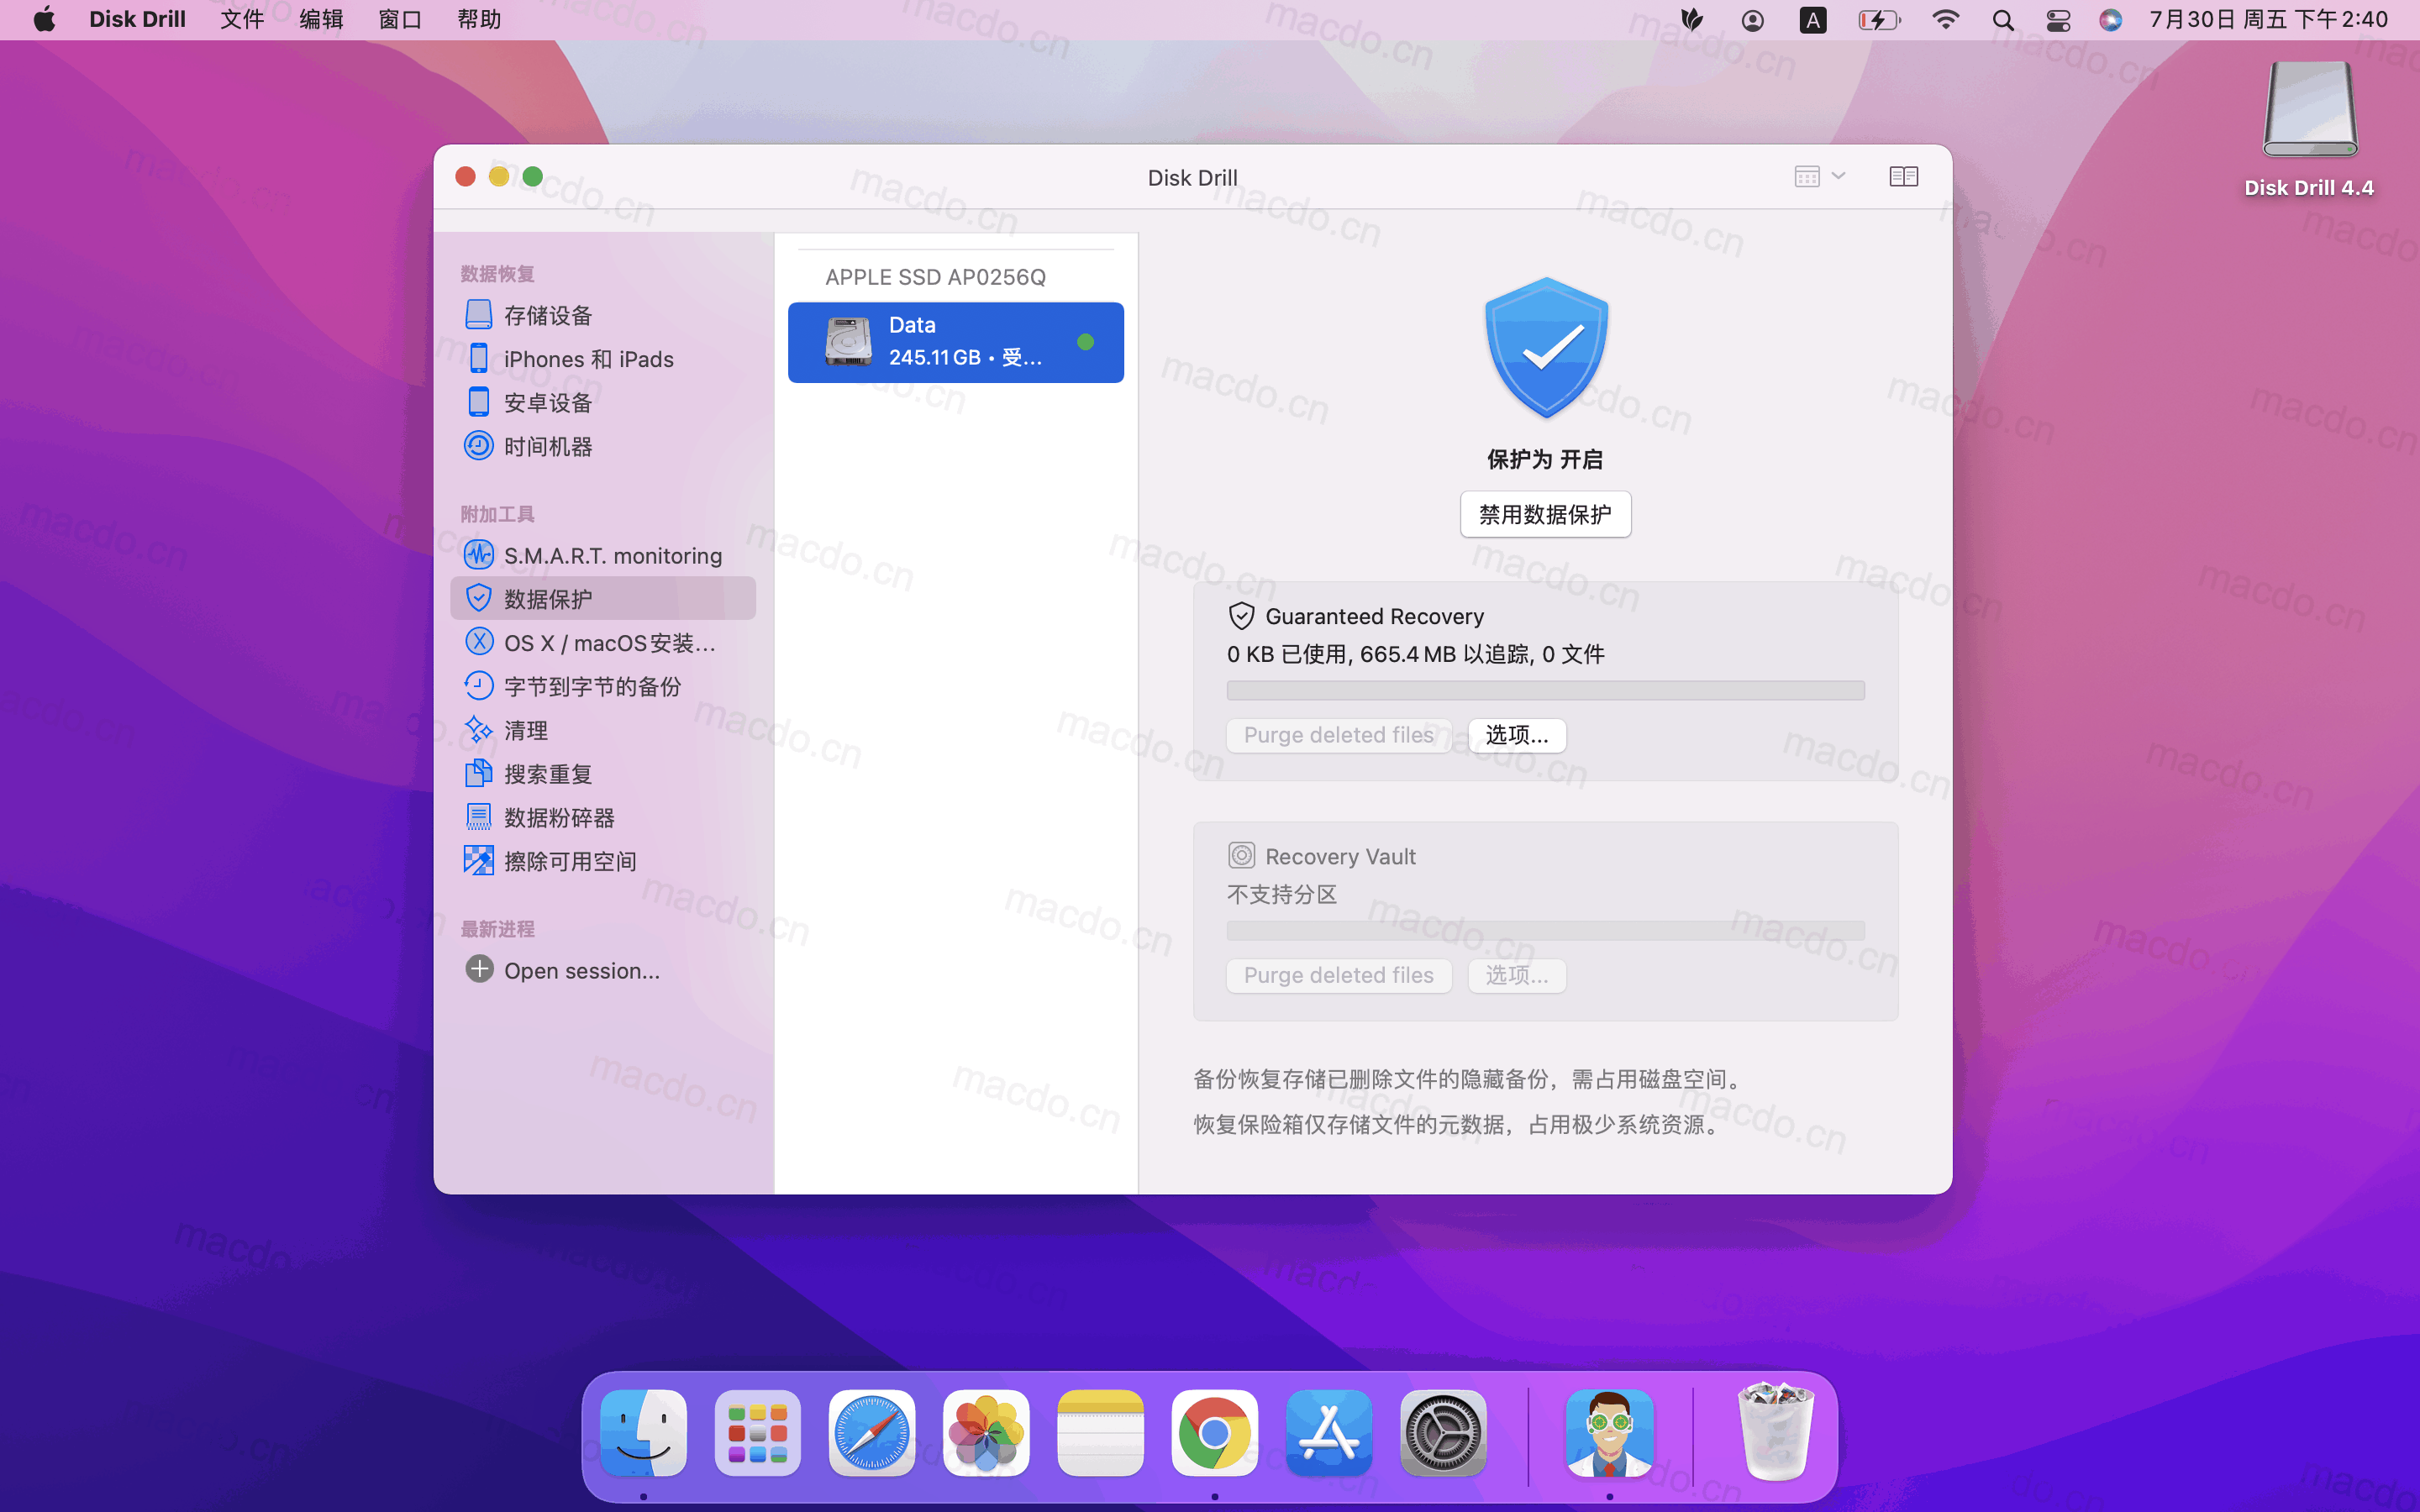Screen dimensions: 2420x1512
Task: Select the Data volume disk row
Action: [x=955, y=342]
